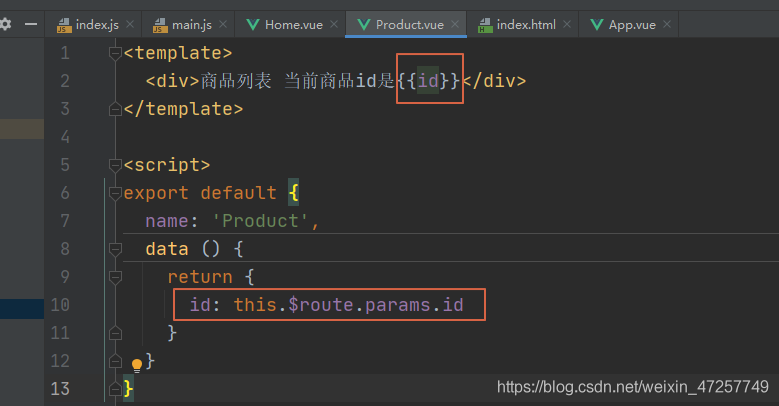The width and height of the screenshot is (779, 406).
Task: Click the 'name' property key on line 7
Action: (x=167, y=221)
